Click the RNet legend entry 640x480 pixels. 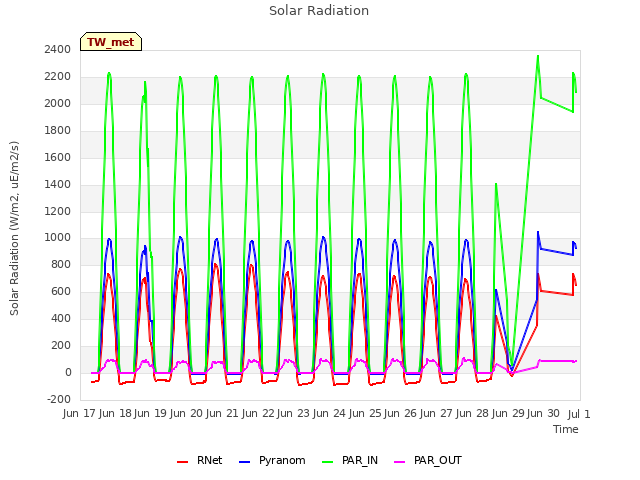(x=200, y=460)
